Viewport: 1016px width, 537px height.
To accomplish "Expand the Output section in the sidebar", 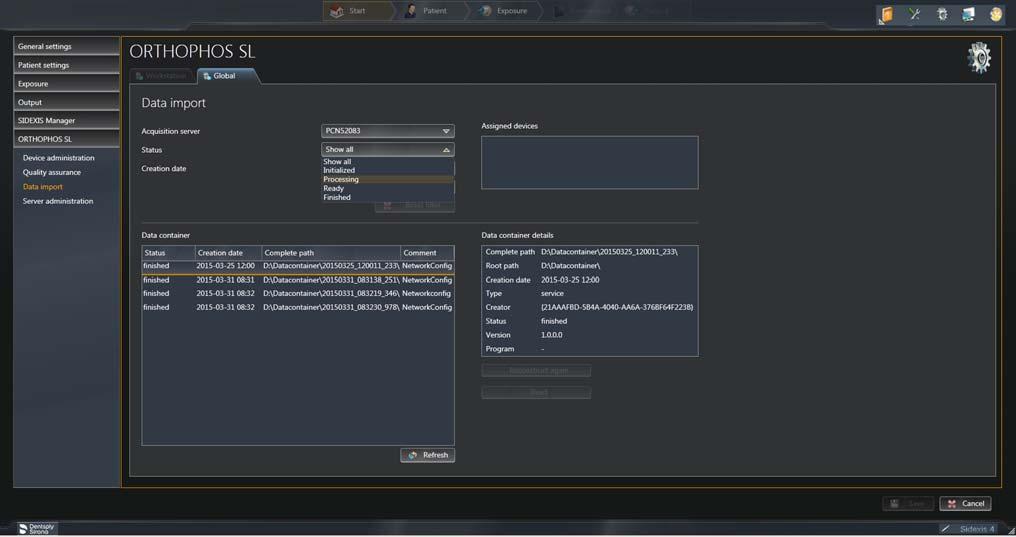I will pos(66,102).
